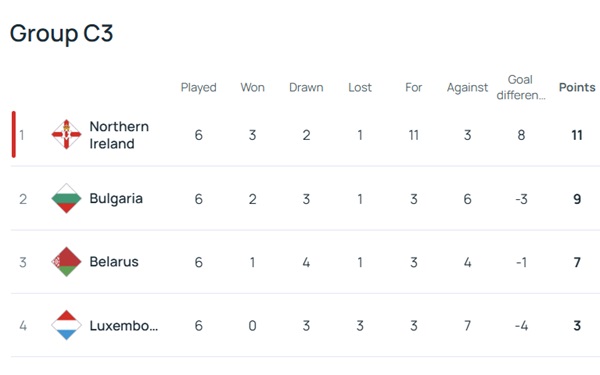Screen dimensions: 600x375
Task: Open the Belarus team page
Action: (x=114, y=262)
